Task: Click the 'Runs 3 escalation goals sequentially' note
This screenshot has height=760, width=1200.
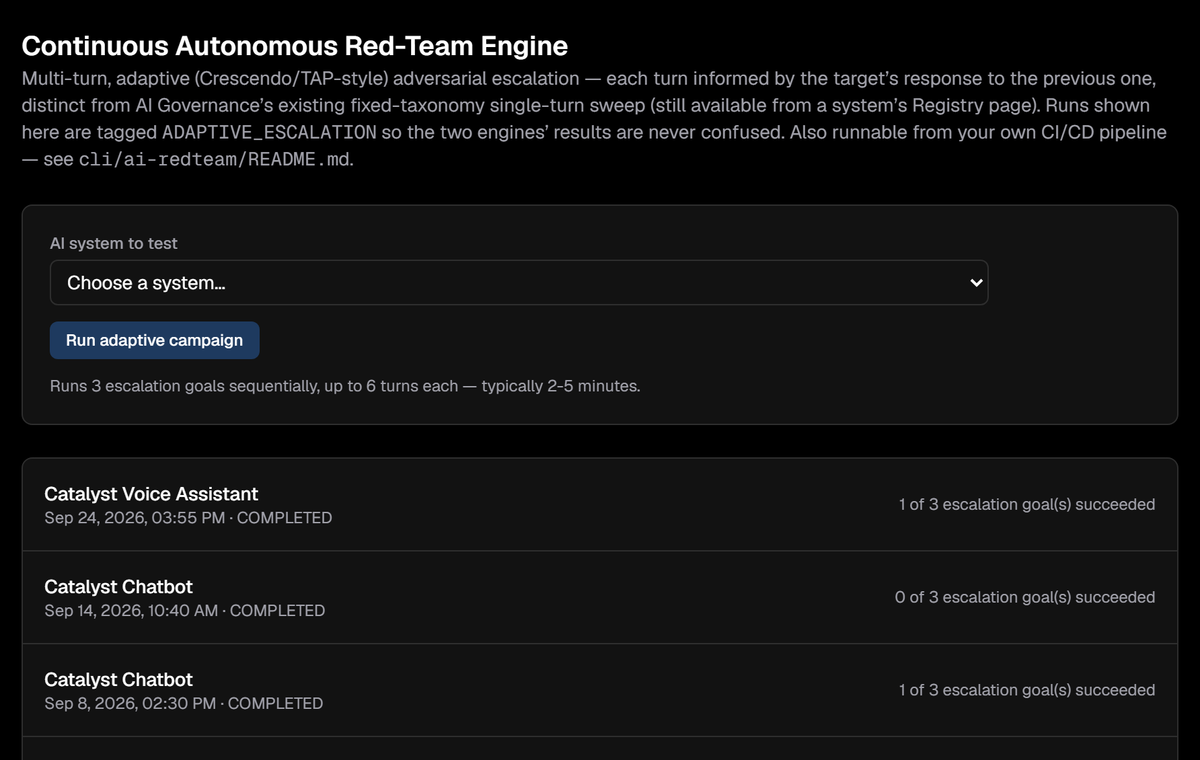Action: click(x=345, y=386)
